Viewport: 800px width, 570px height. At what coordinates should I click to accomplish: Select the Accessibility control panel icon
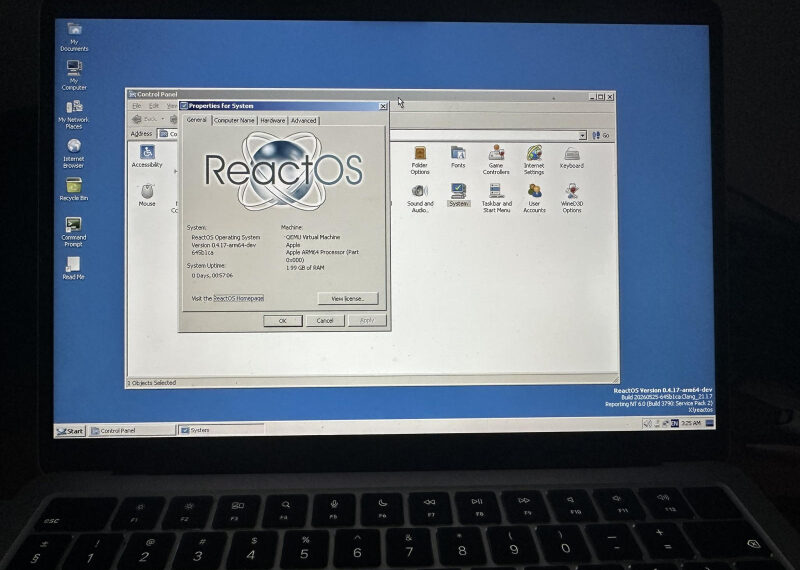147,156
